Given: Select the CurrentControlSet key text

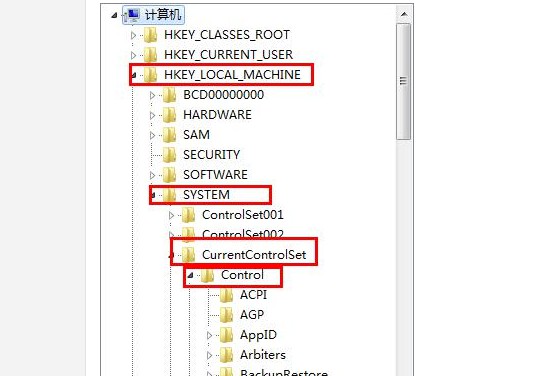Looking at the screenshot, I should [x=254, y=255].
